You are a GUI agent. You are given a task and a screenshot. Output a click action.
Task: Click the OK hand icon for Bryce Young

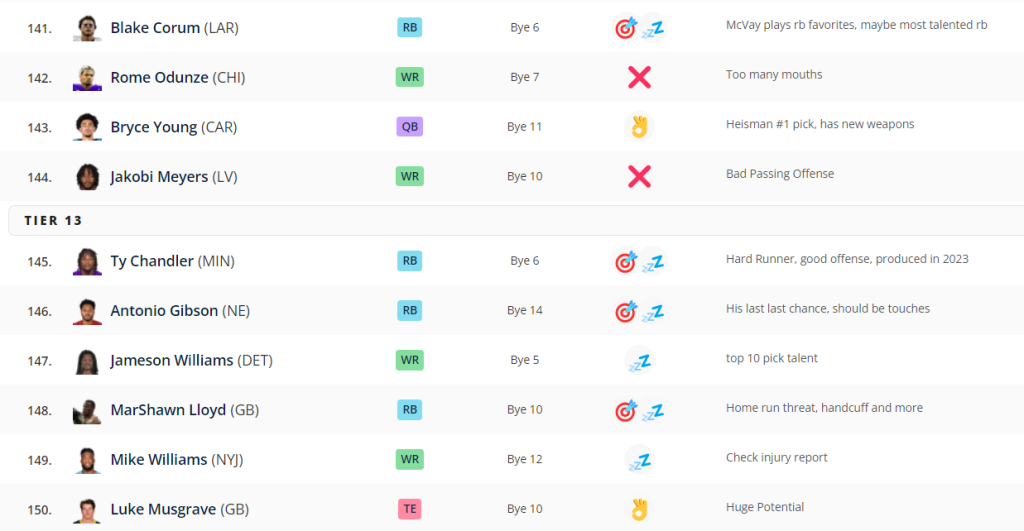[639, 127]
